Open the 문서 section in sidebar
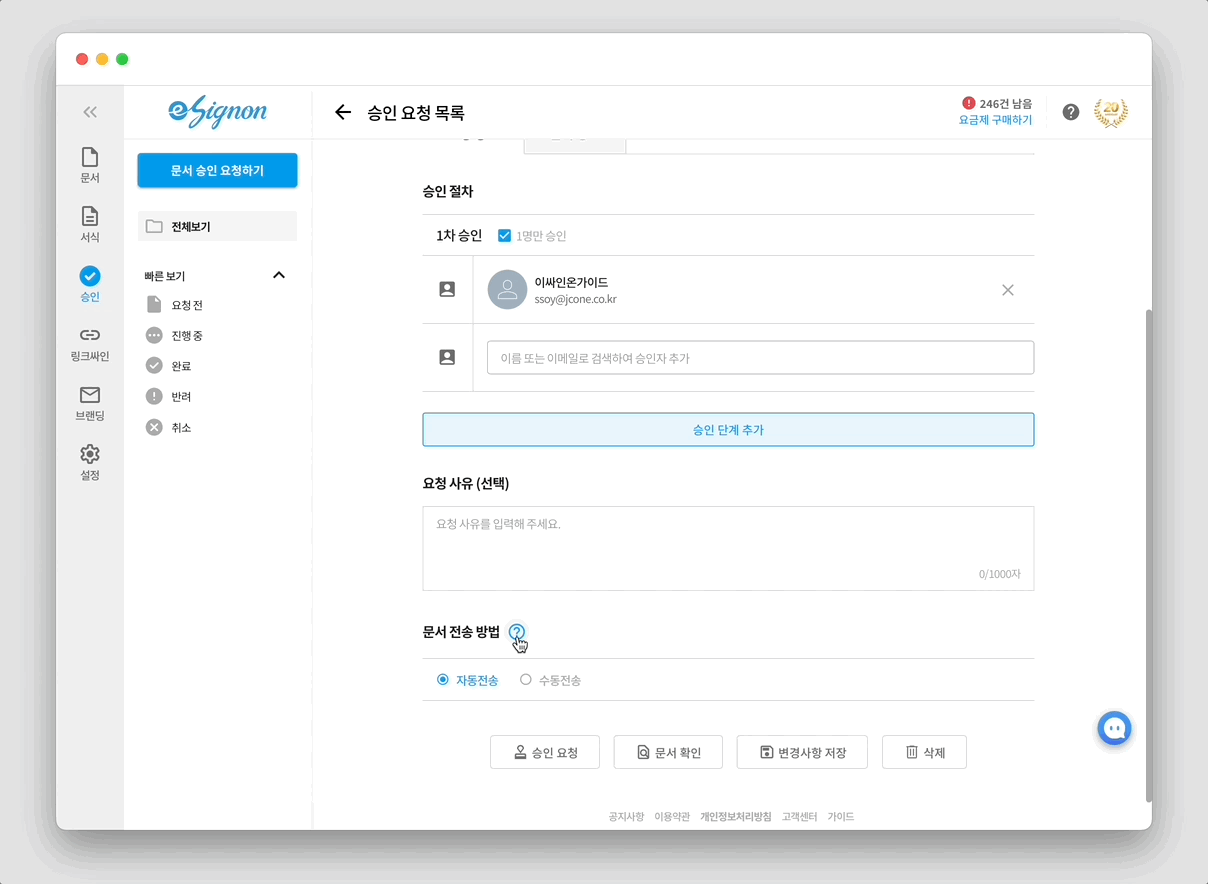Image resolution: width=1208 pixels, height=884 pixels. (90, 165)
